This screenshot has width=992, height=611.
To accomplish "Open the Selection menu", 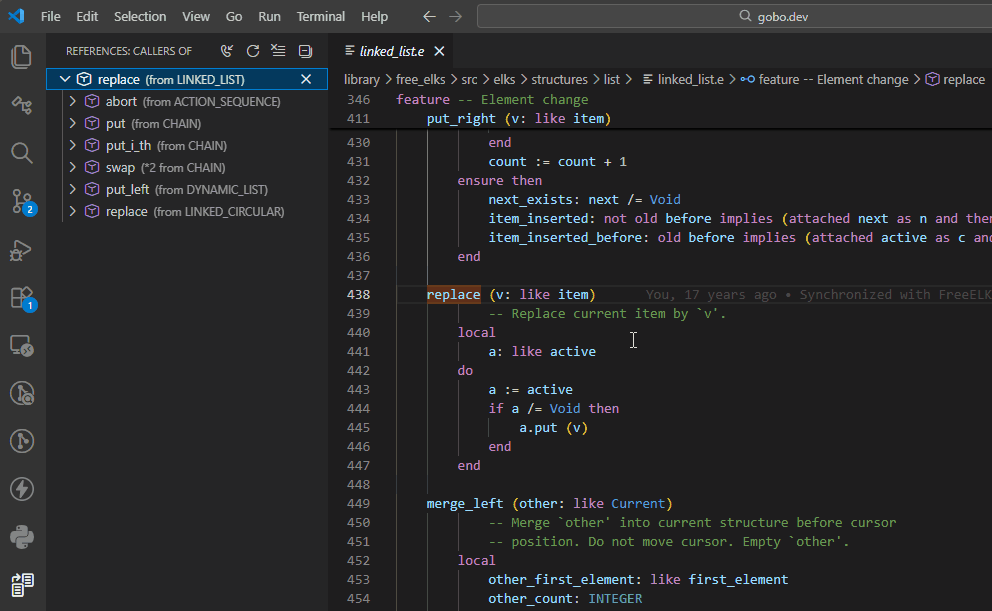I will (140, 17).
